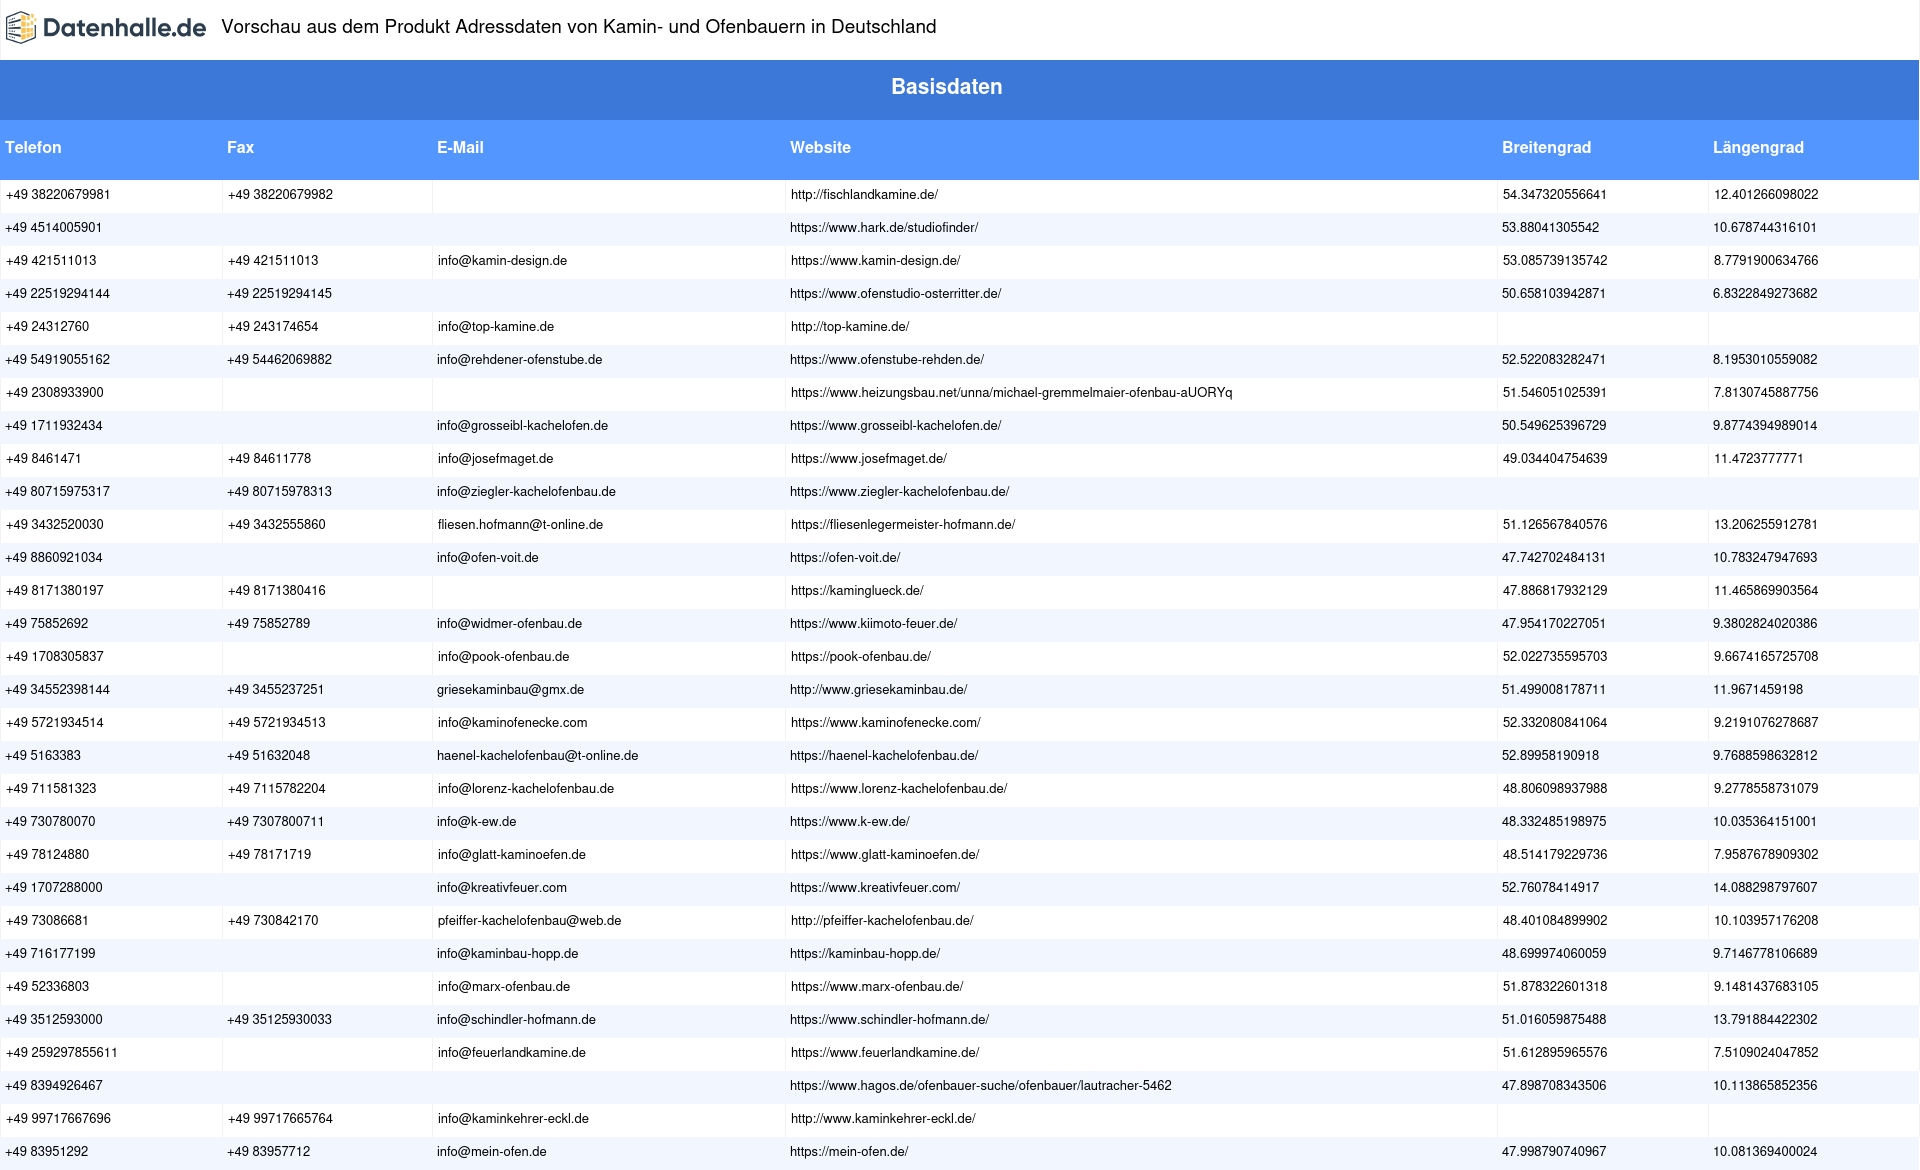Screen dimensions: 1920x1170
Task: Open https://www.schindler-hofmann.de/ link
Action: point(889,1020)
